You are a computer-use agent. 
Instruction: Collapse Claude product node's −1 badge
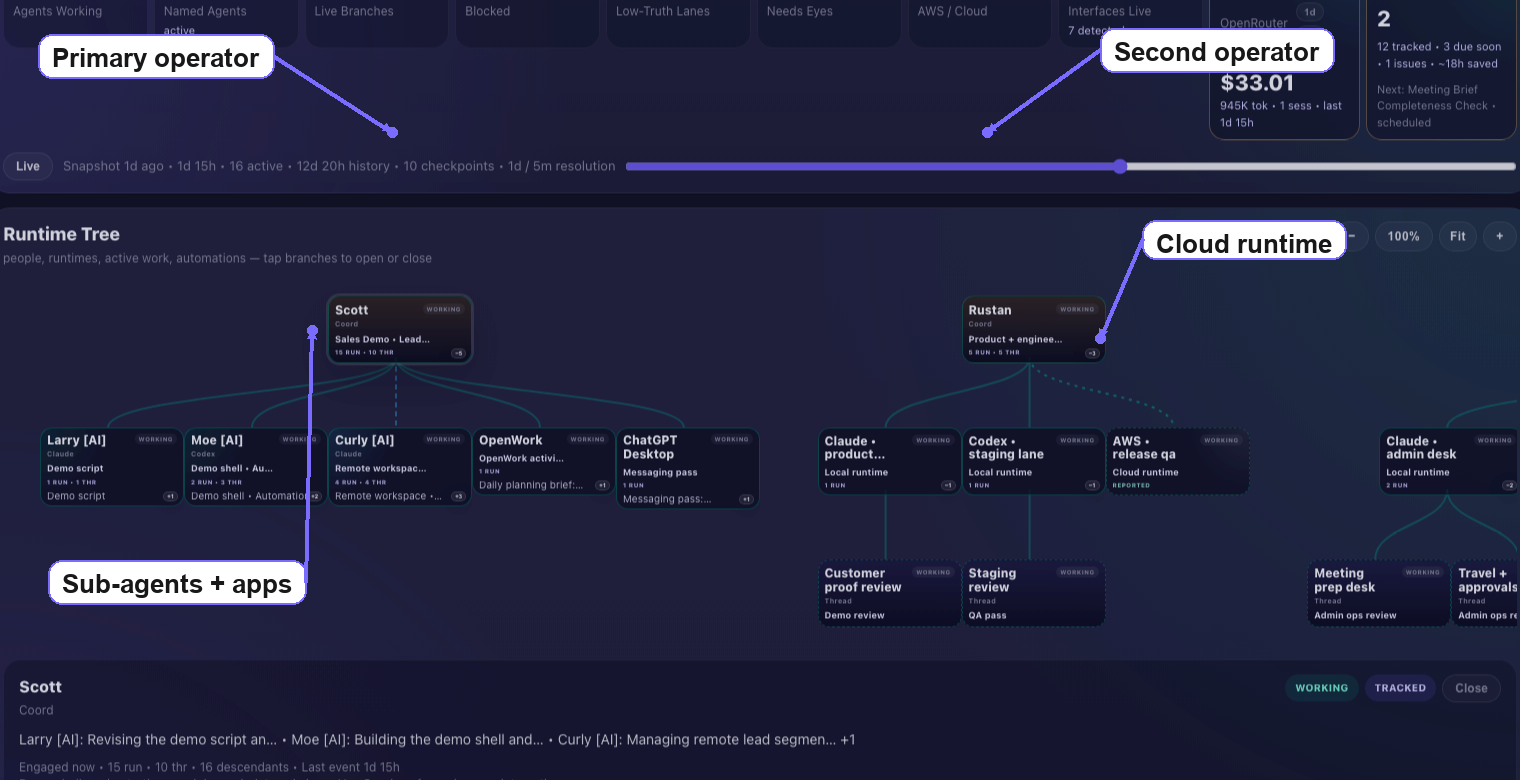[x=948, y=486]
